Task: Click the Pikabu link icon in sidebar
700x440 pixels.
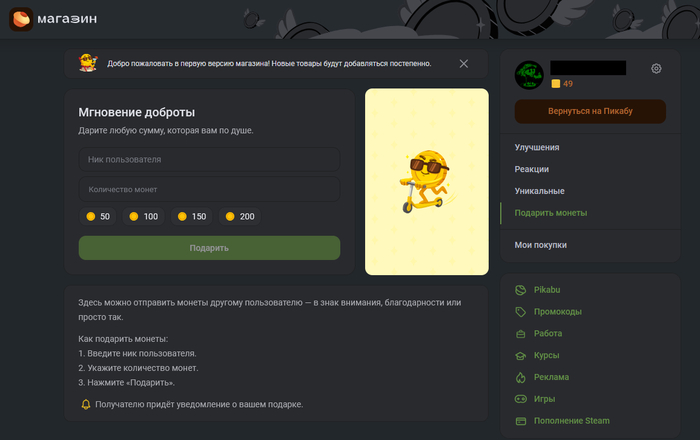Action: (x=520, y=290)
